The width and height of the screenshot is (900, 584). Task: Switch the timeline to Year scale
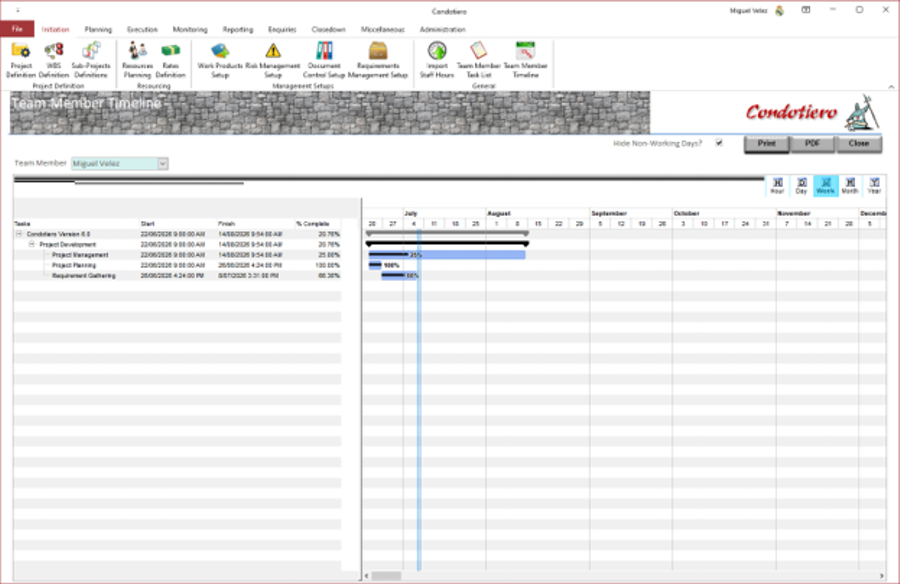874,185
